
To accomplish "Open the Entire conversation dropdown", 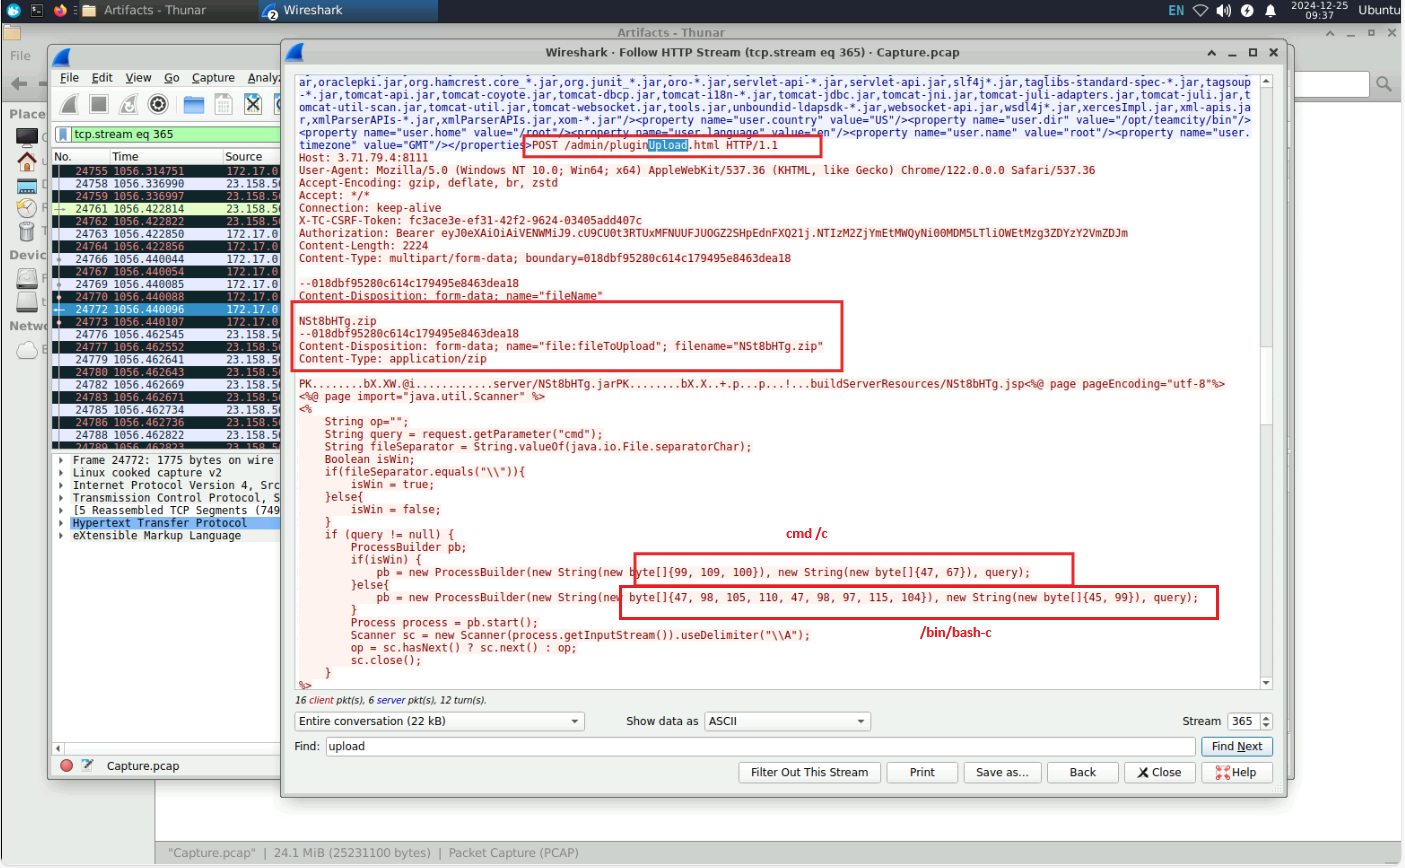I will [439, 721].
